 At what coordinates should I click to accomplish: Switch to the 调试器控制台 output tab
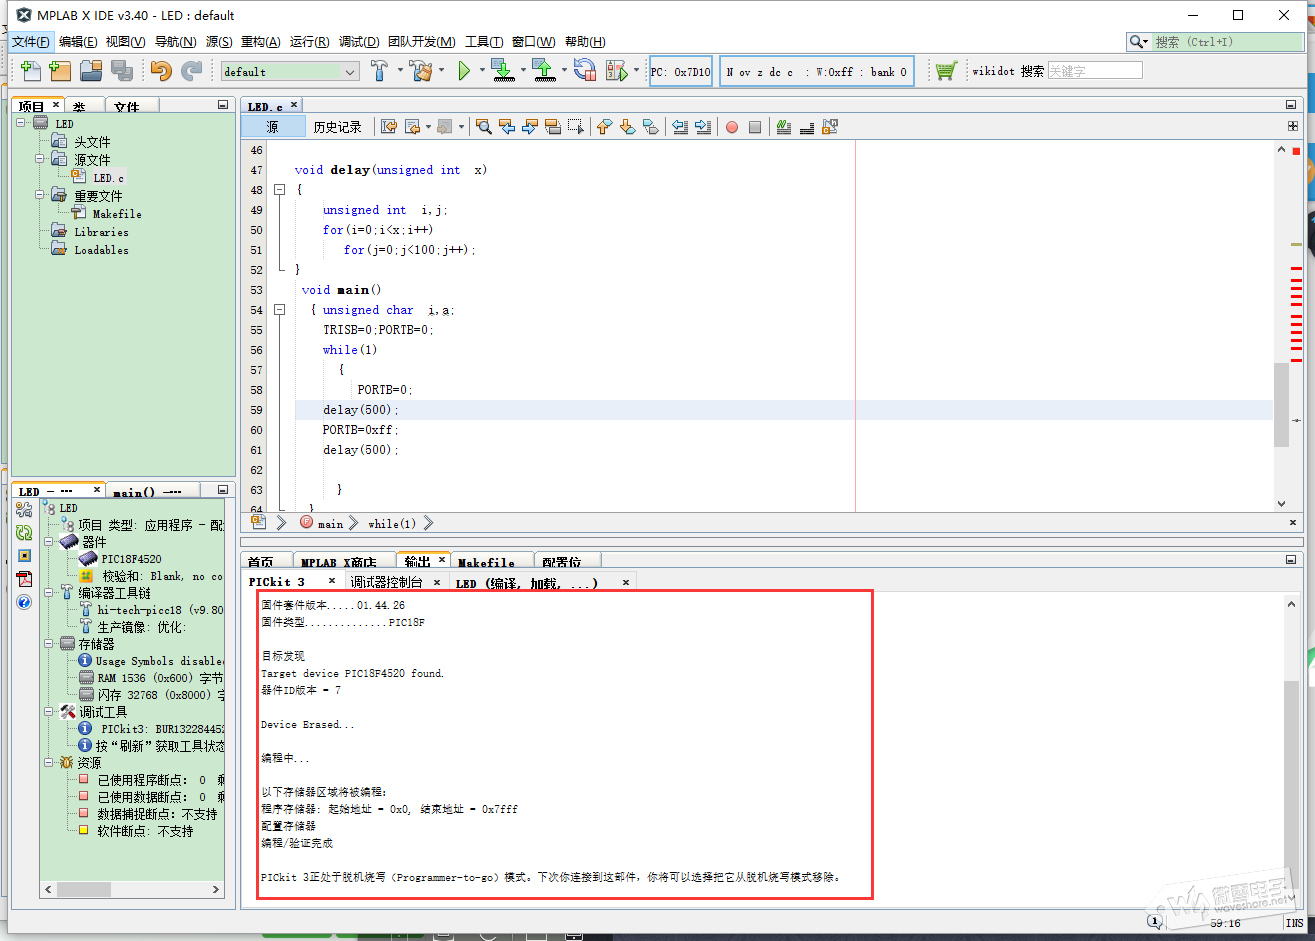(386, 582)
